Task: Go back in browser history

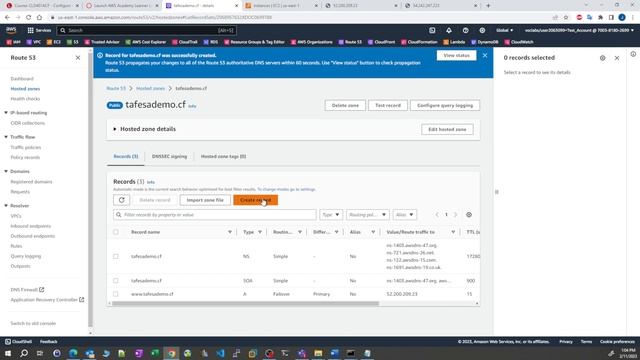Action: click(7, 18)
